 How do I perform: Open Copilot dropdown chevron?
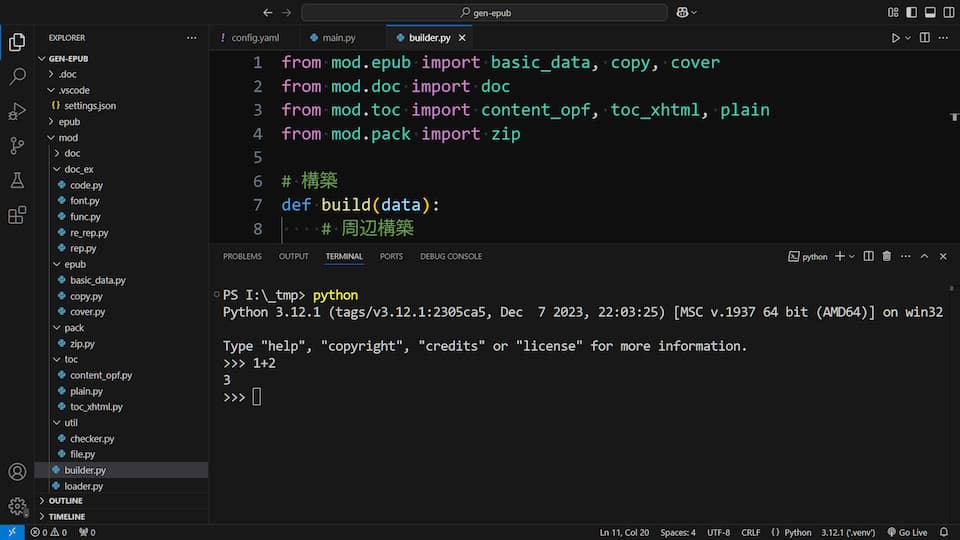(694, 12)
